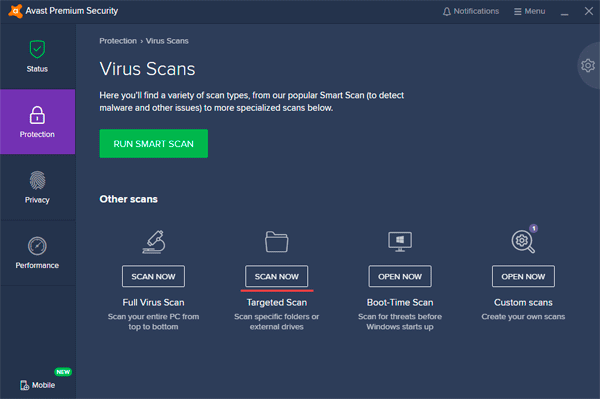Click the Avast logo icon
Screen dimensions: 600x399
click(15, 11)
